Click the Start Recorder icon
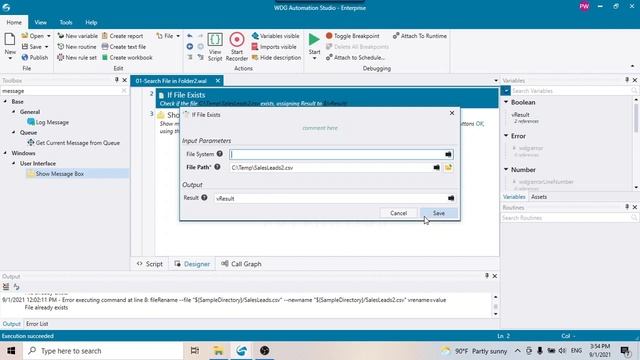The image size is (640, 360). 237,40
